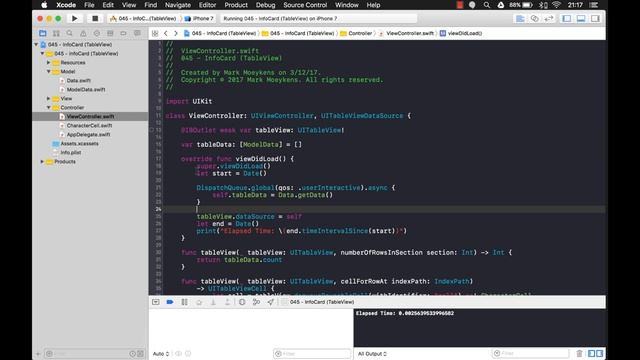Open the Navigate menu
640x360 pixels.
pyautogui.click(x=178, y=5)
